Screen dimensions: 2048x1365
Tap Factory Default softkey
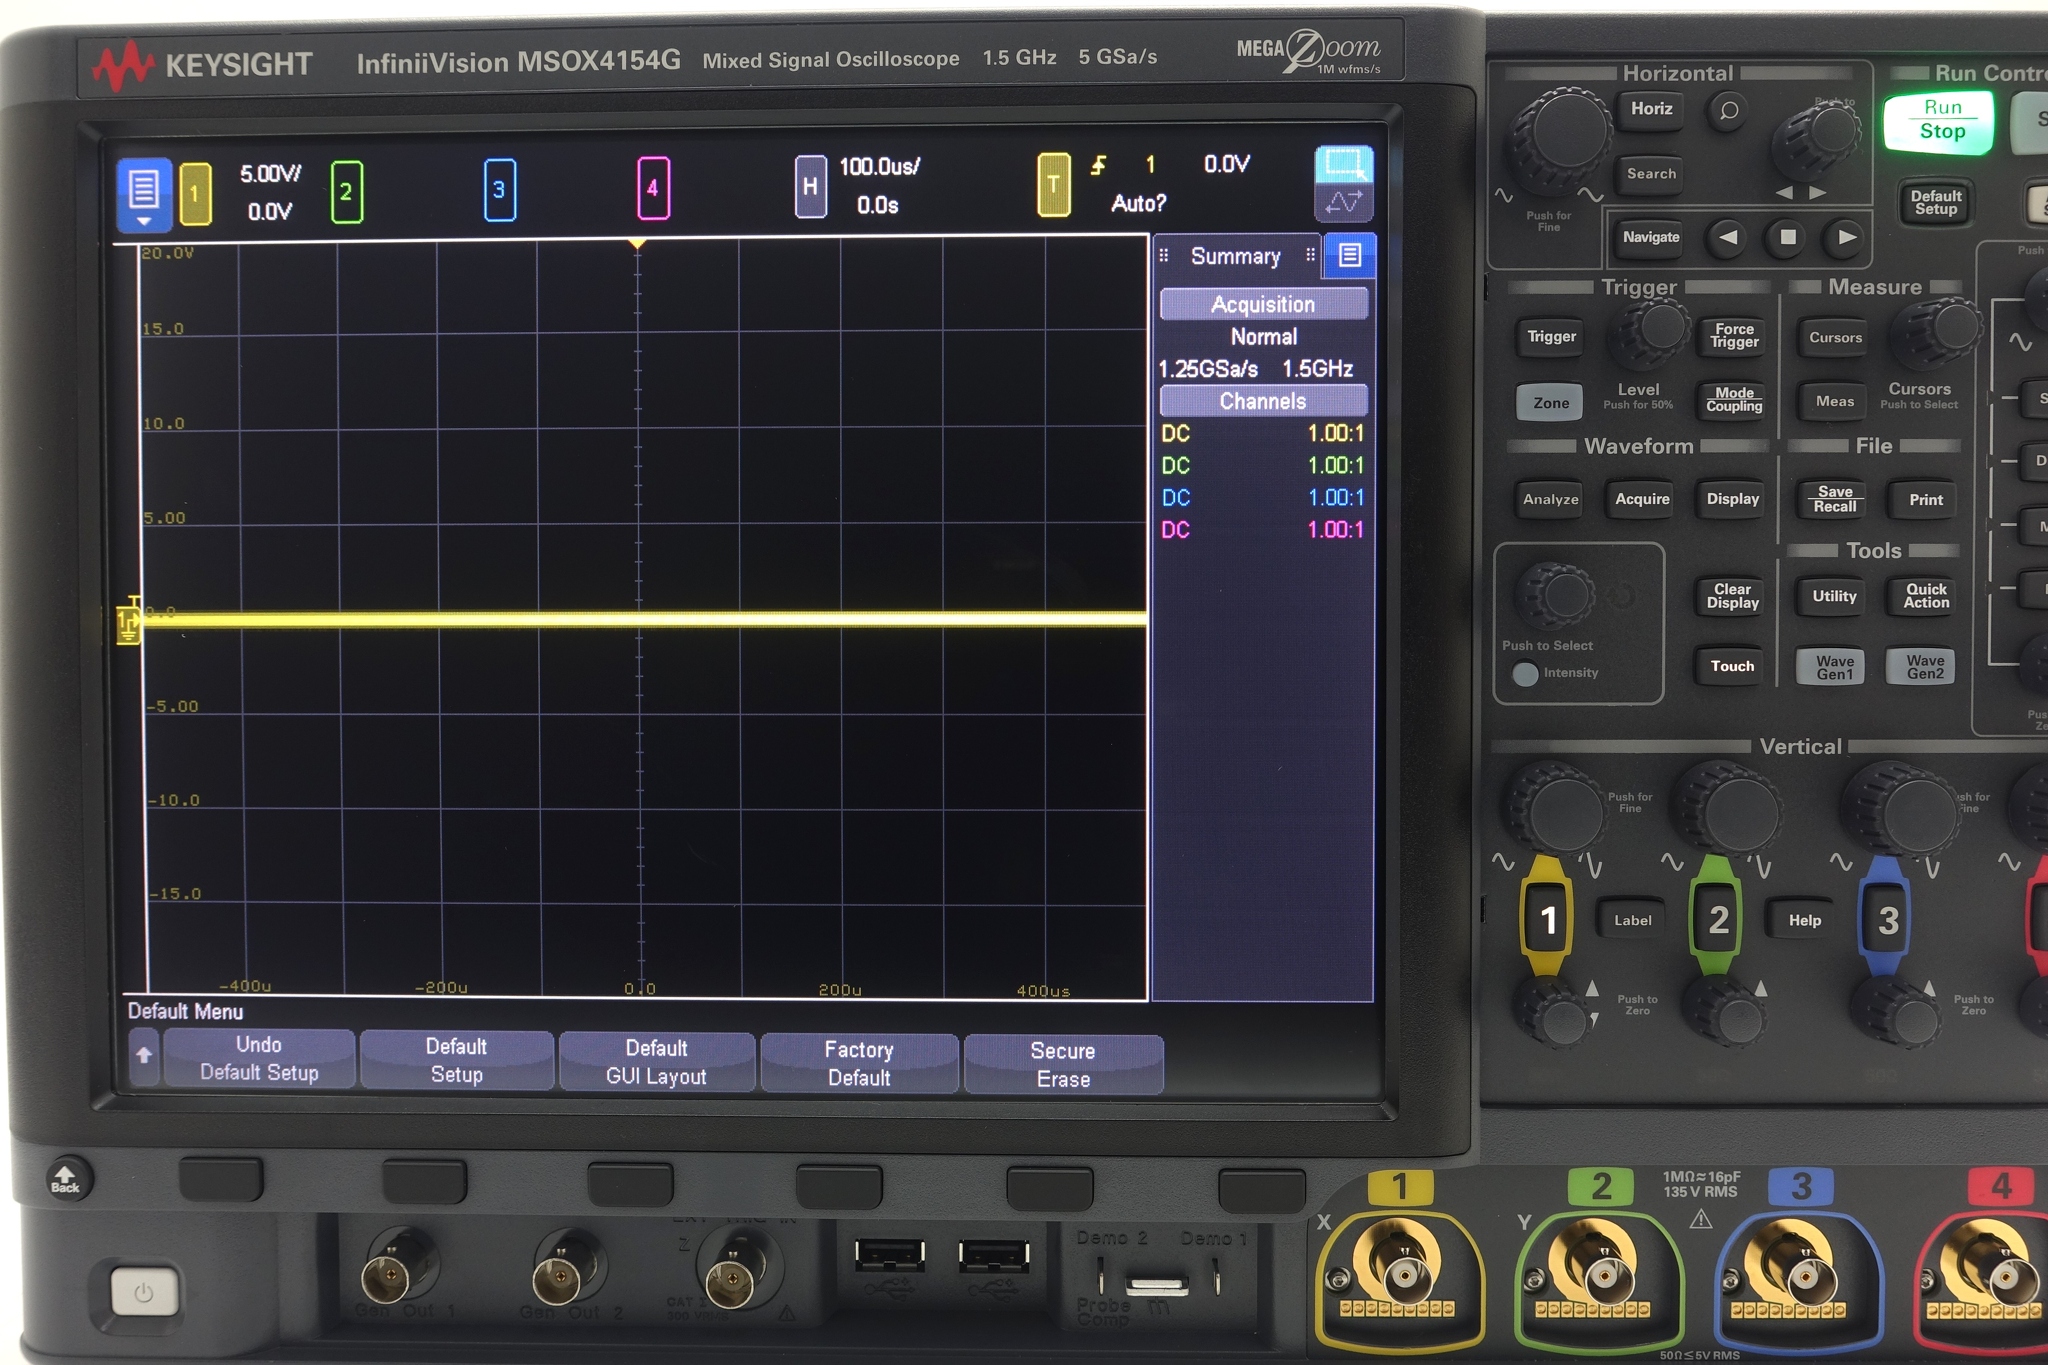859,1063
